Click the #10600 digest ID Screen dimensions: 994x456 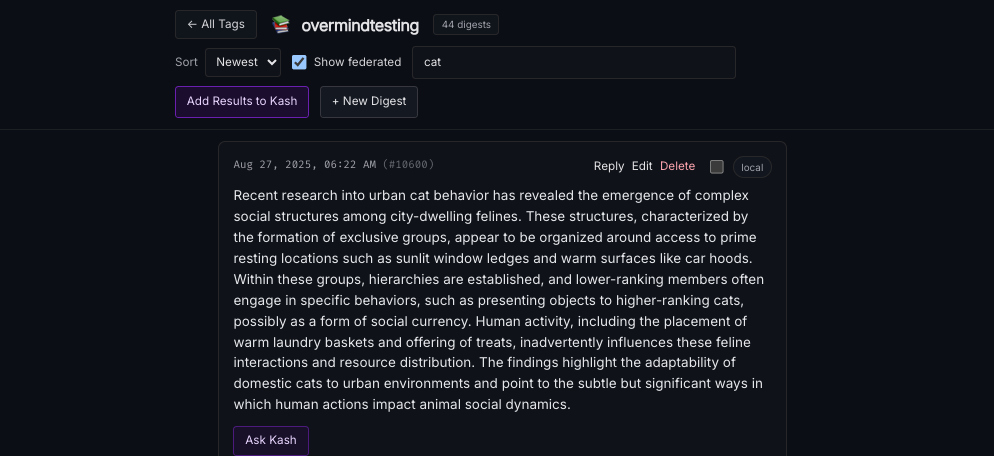[409, 165]
